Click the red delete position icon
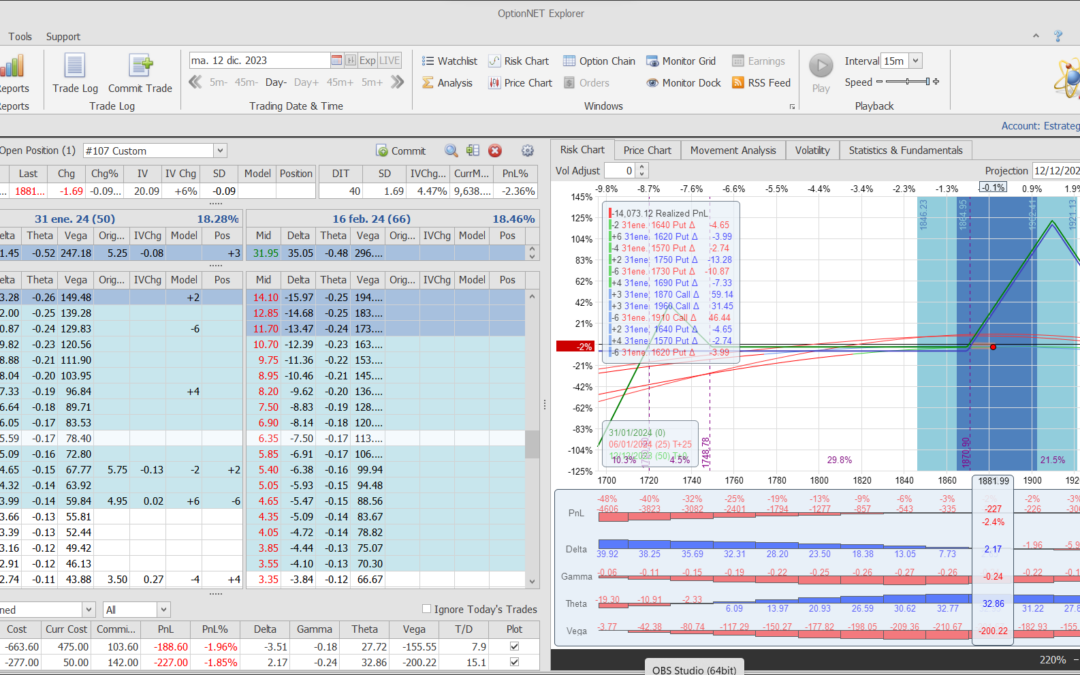Image resolution: width=1080 pixels, height=675 pixels. 495,151
